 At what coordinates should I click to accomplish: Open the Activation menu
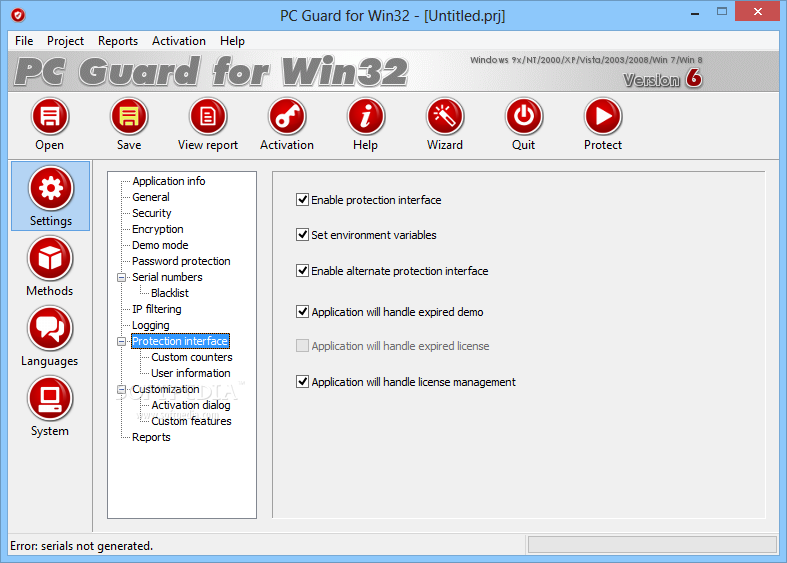[x=179, y=41]
